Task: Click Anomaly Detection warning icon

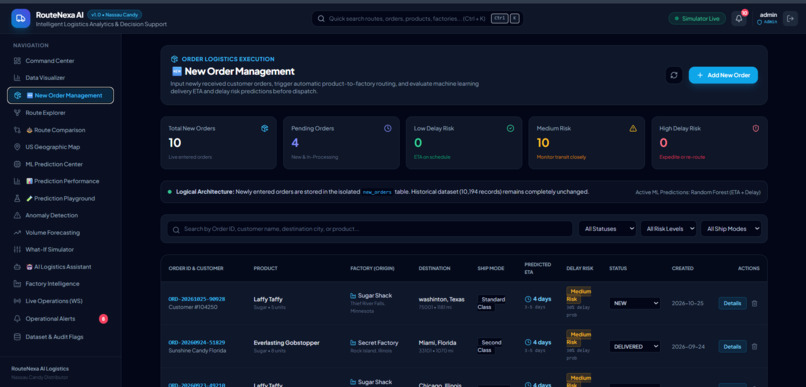Action: pos(17,215)
